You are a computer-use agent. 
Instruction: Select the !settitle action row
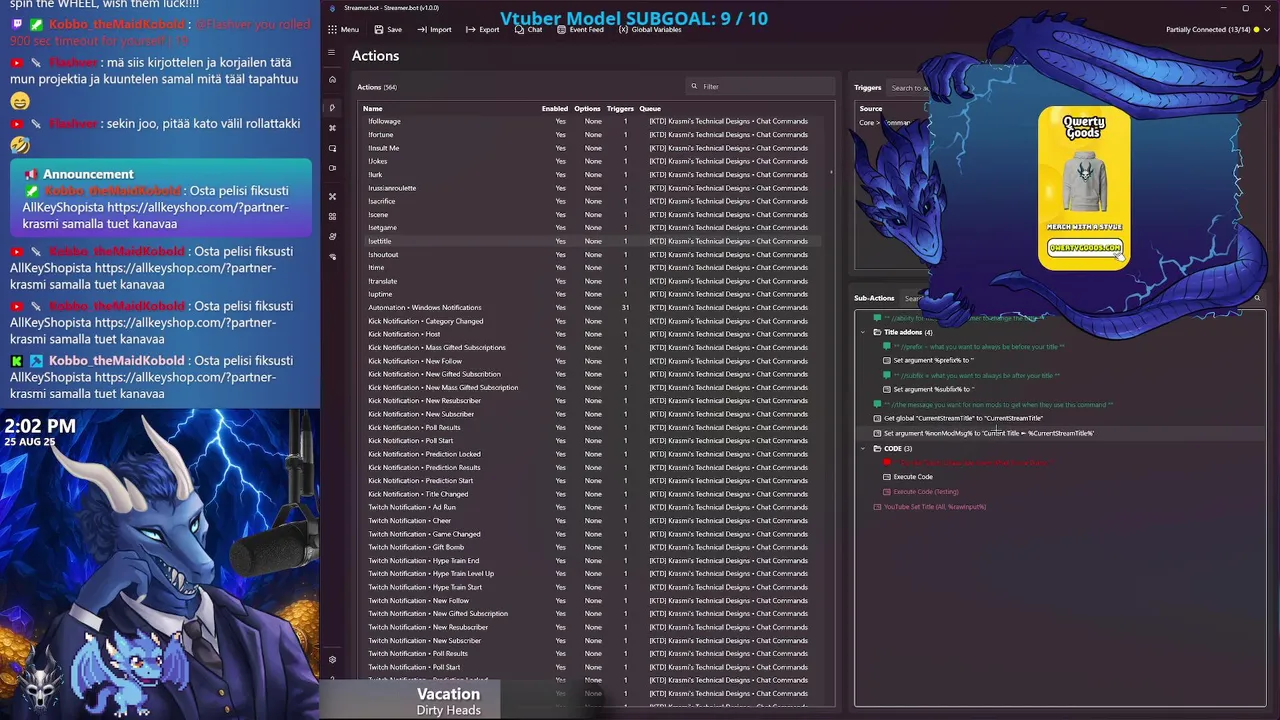pyautogui.click(x=590, y=241)
